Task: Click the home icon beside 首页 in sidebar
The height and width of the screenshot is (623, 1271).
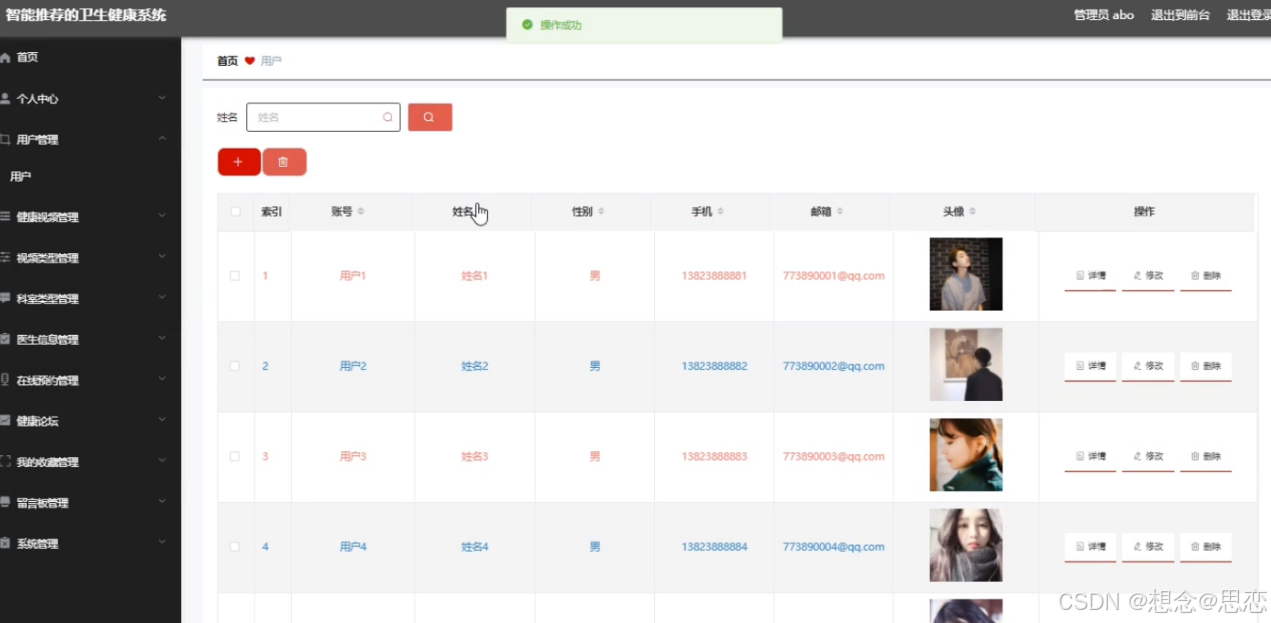Action: [5, 58]
